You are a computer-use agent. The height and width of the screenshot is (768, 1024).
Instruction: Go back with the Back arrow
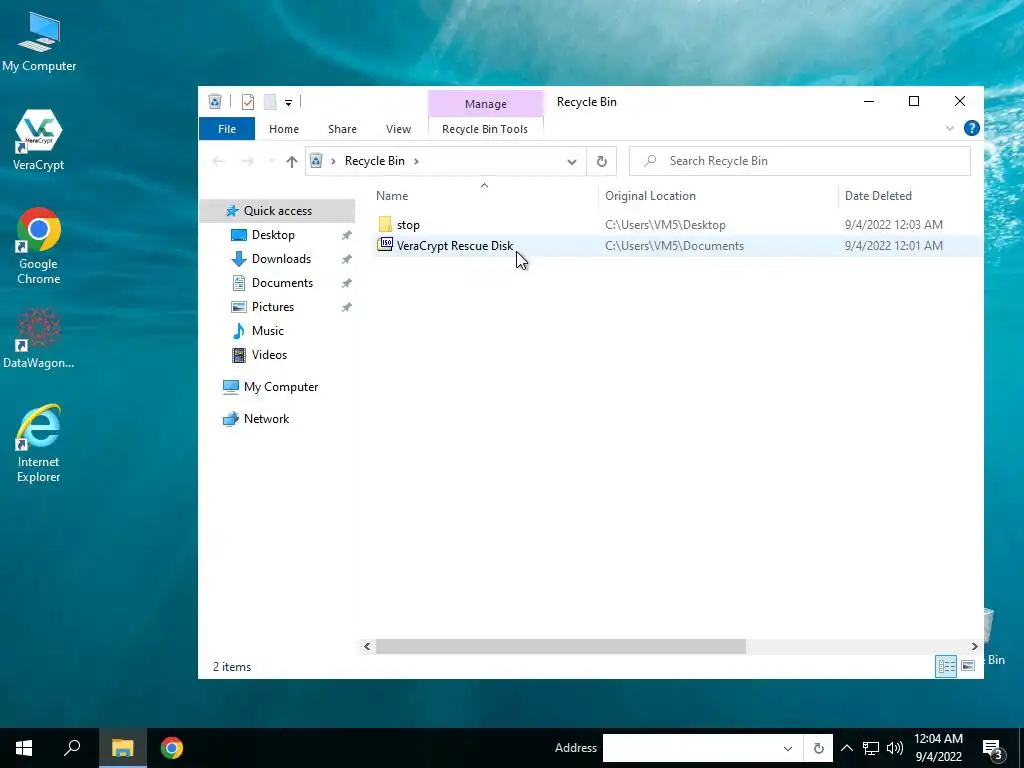pyautogui.click(x=218, y=161)
